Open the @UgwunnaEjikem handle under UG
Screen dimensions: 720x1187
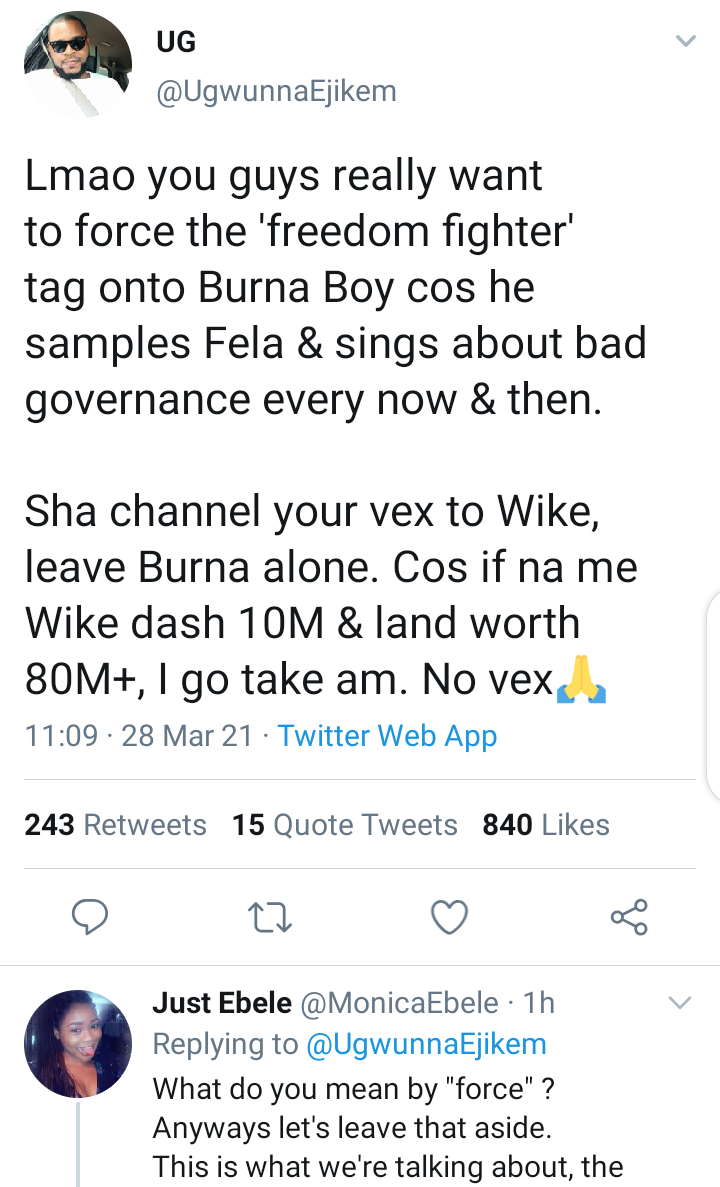pos(275,92)
